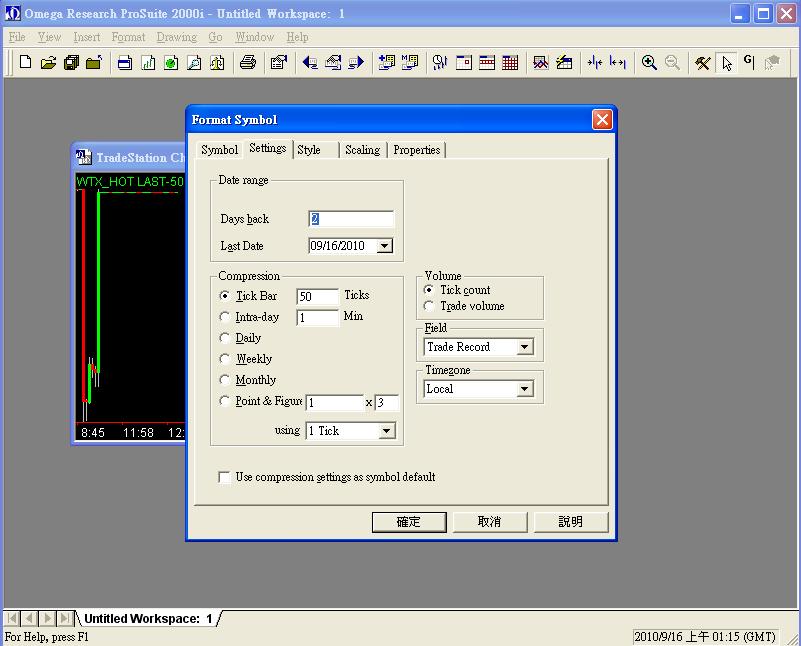Click the balance scales page icon
This screenshot has height=646, width=801.
pos(217,62)
